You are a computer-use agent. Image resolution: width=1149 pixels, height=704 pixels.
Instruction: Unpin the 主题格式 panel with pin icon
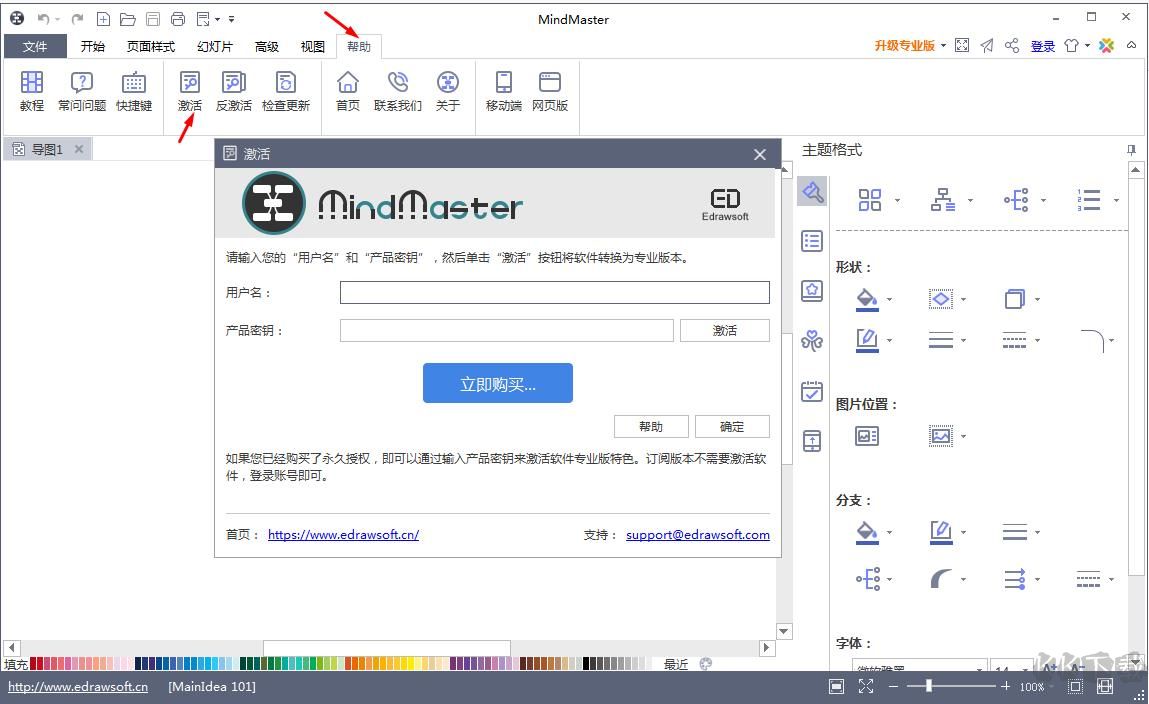pyautogui.click(x=1131, y=149)
